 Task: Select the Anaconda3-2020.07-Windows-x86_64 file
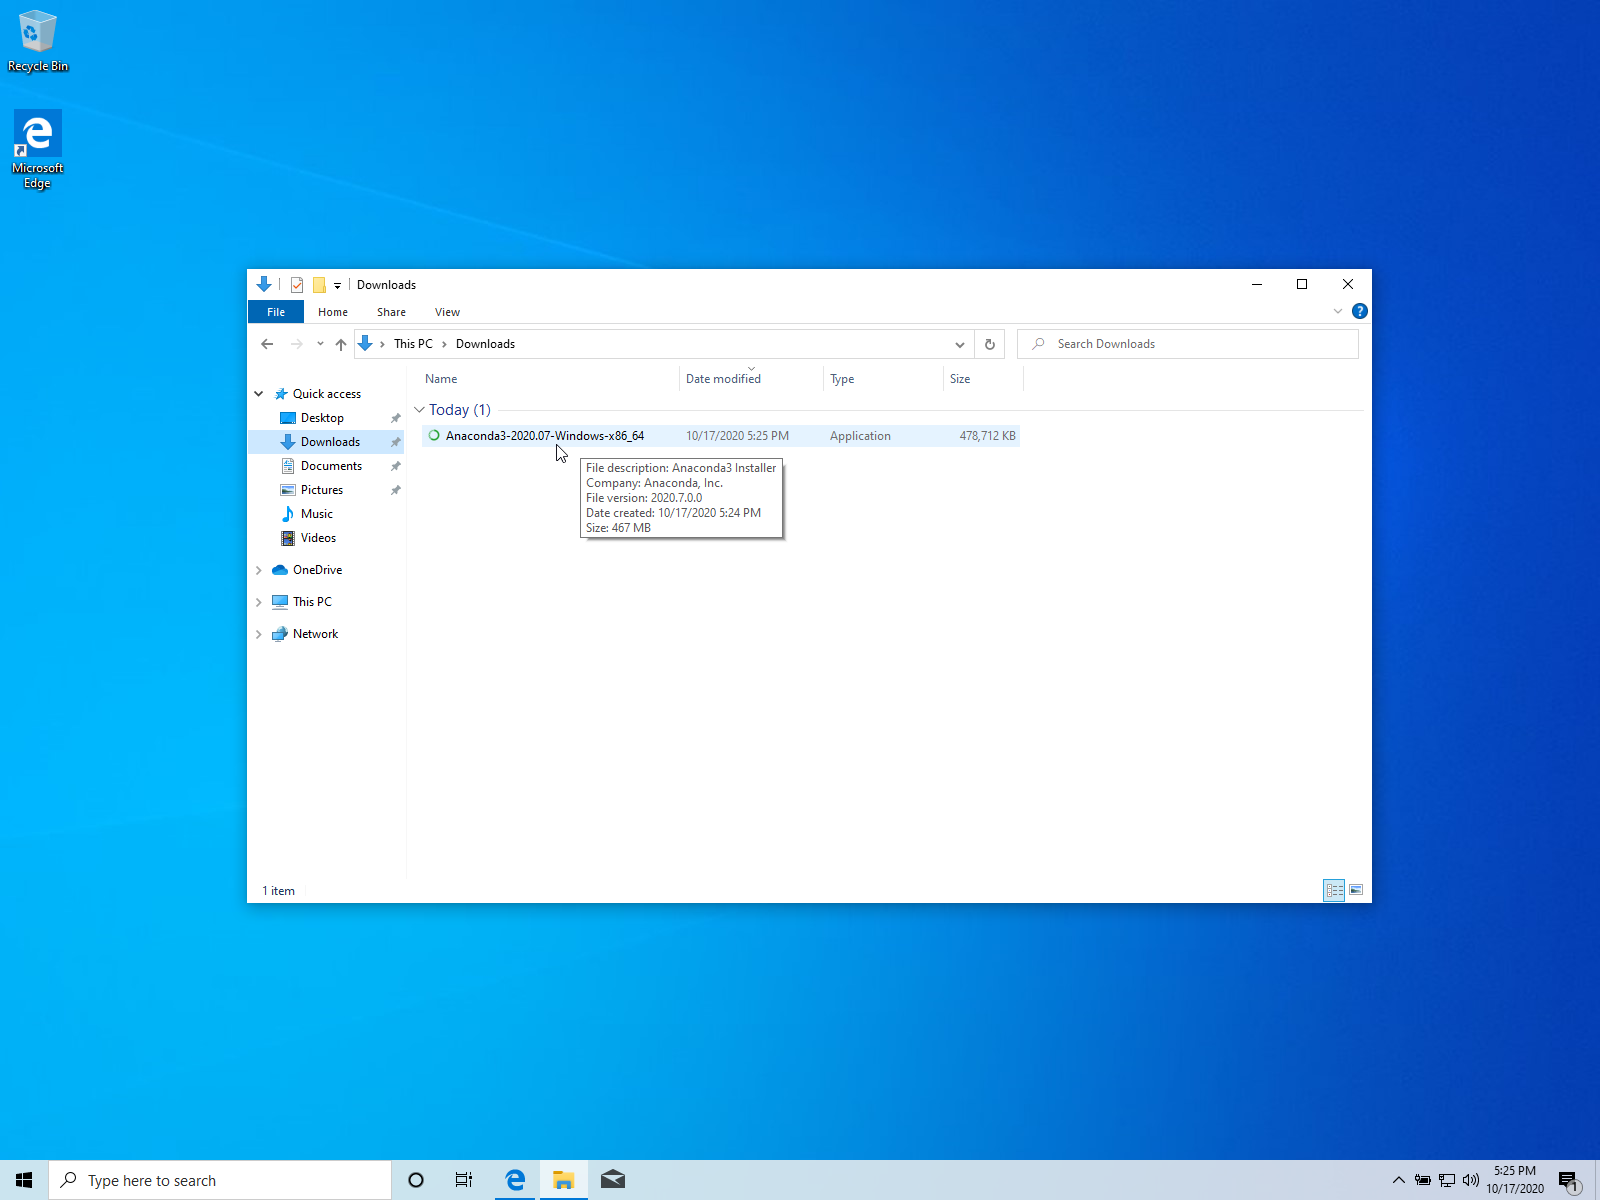[x=720, y=436]
